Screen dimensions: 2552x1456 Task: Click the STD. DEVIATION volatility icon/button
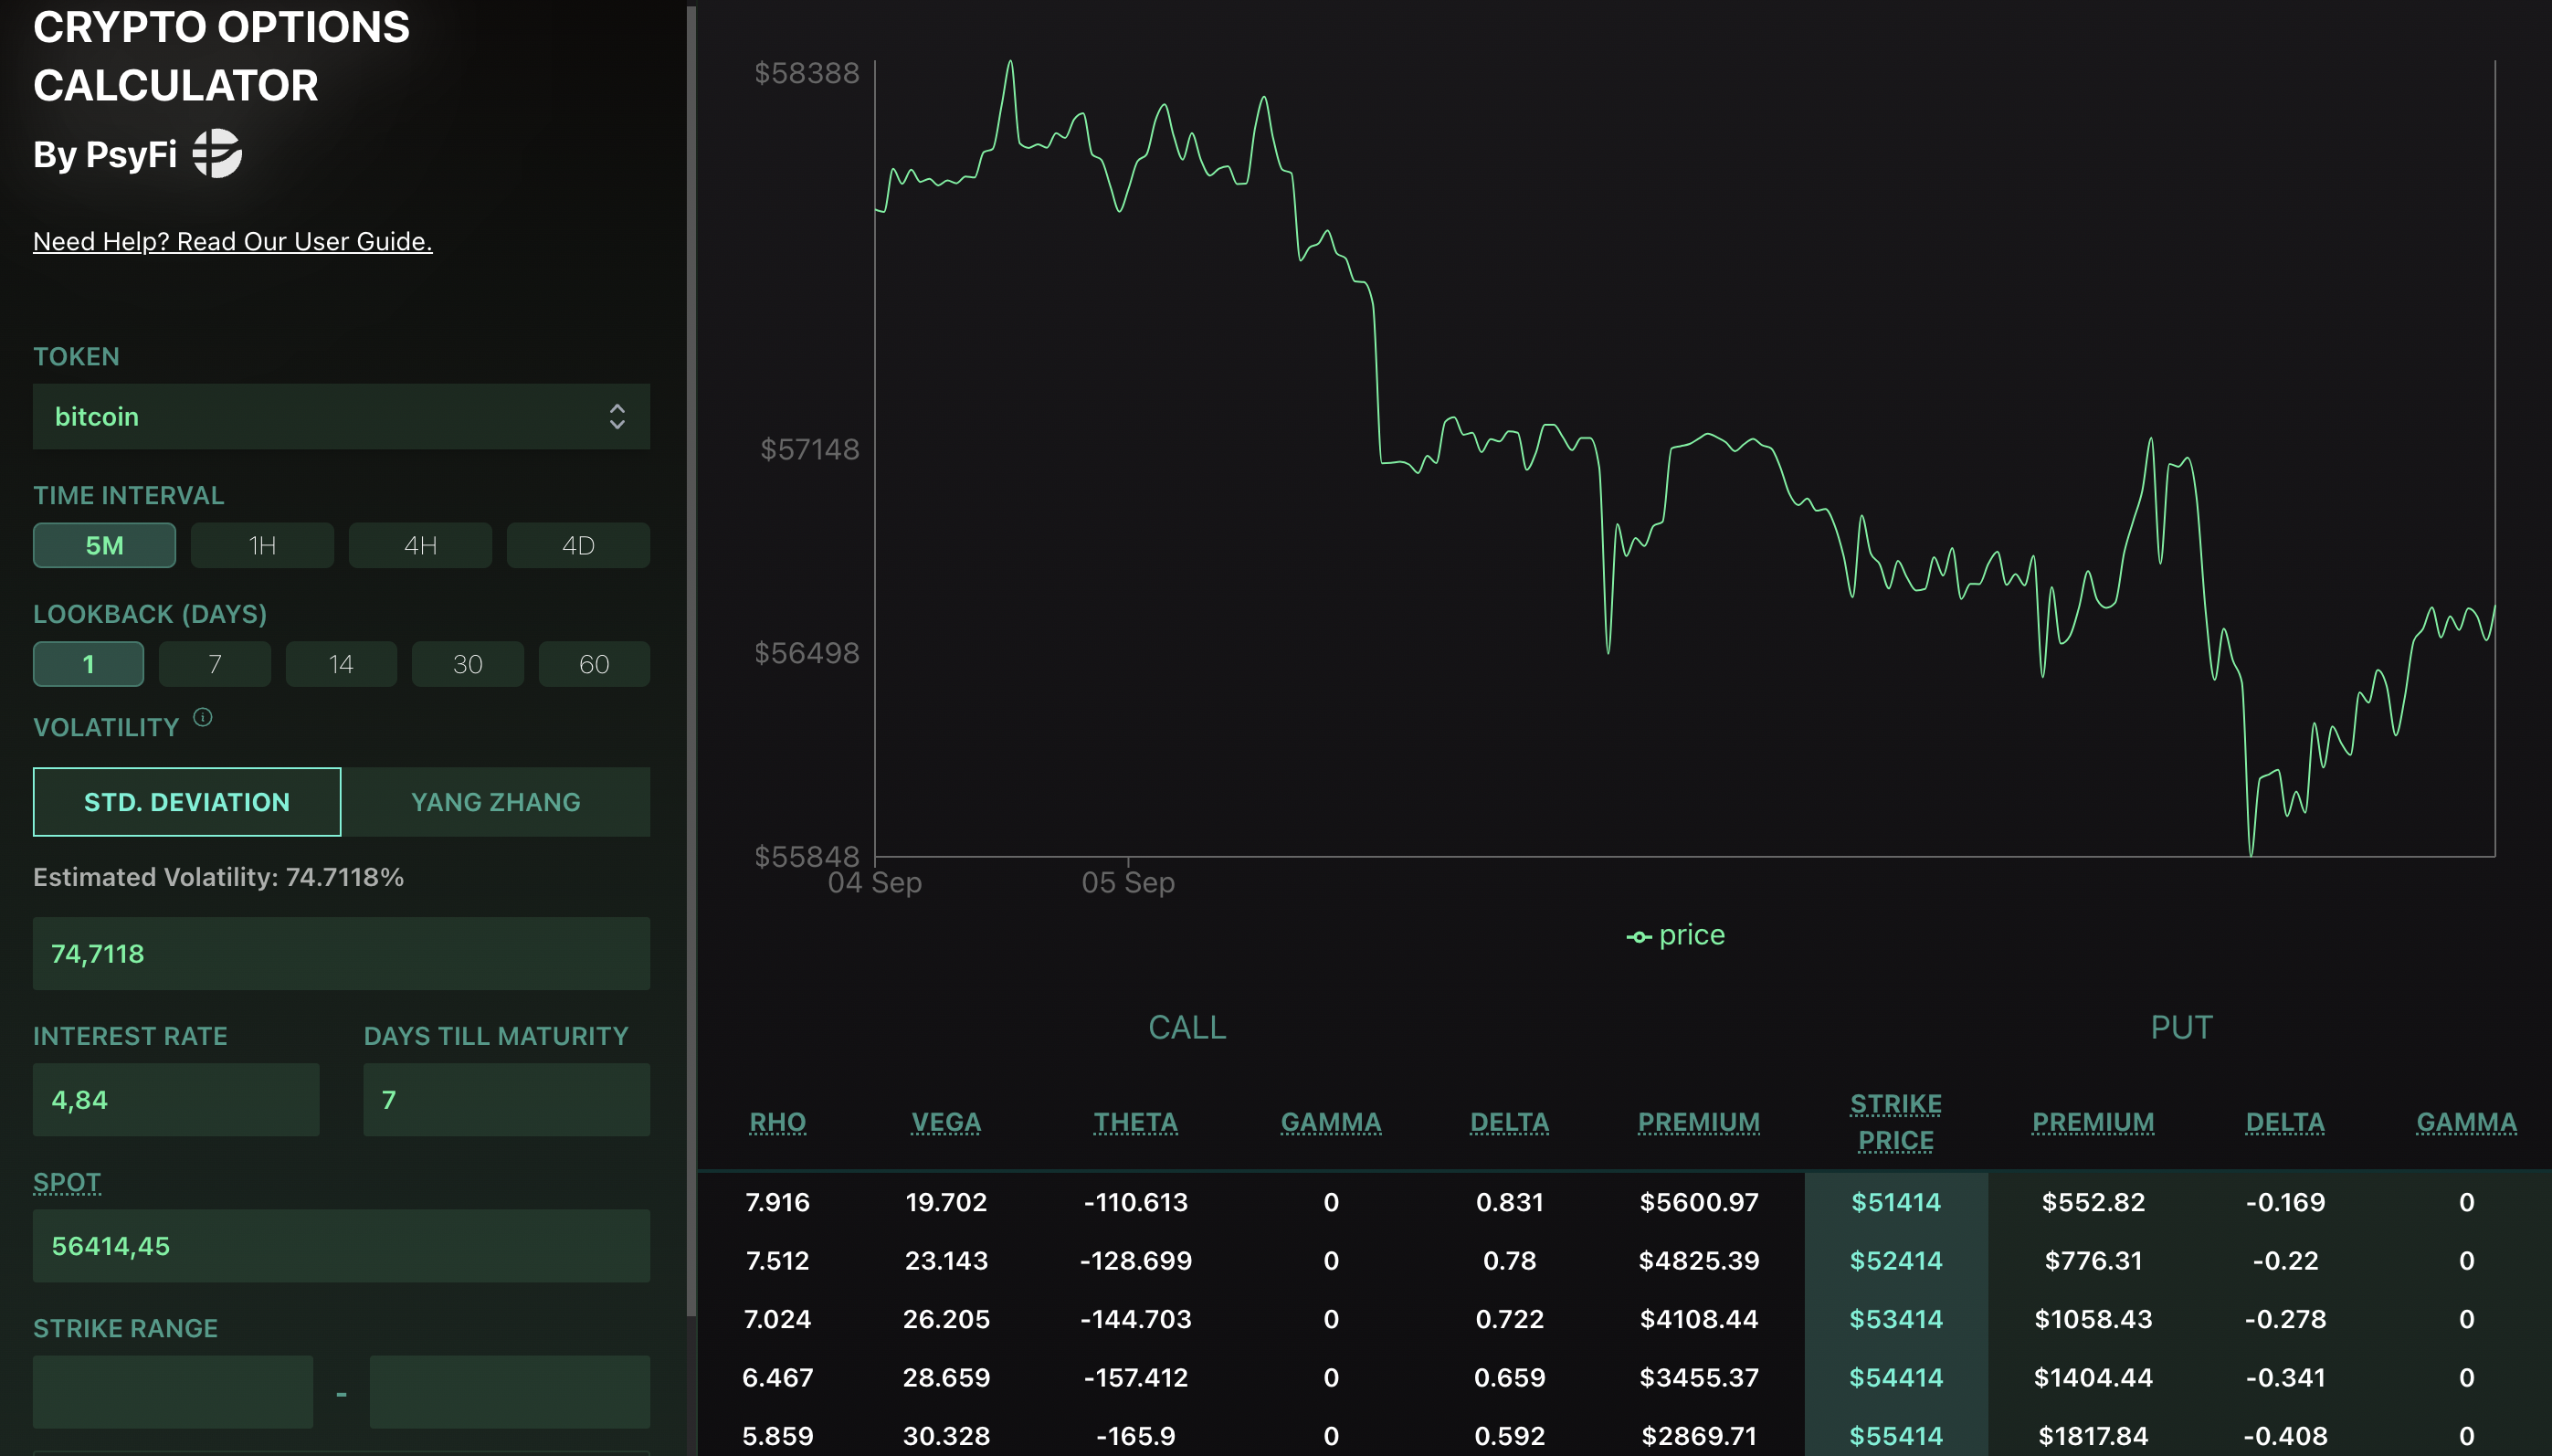click(185, 803)
